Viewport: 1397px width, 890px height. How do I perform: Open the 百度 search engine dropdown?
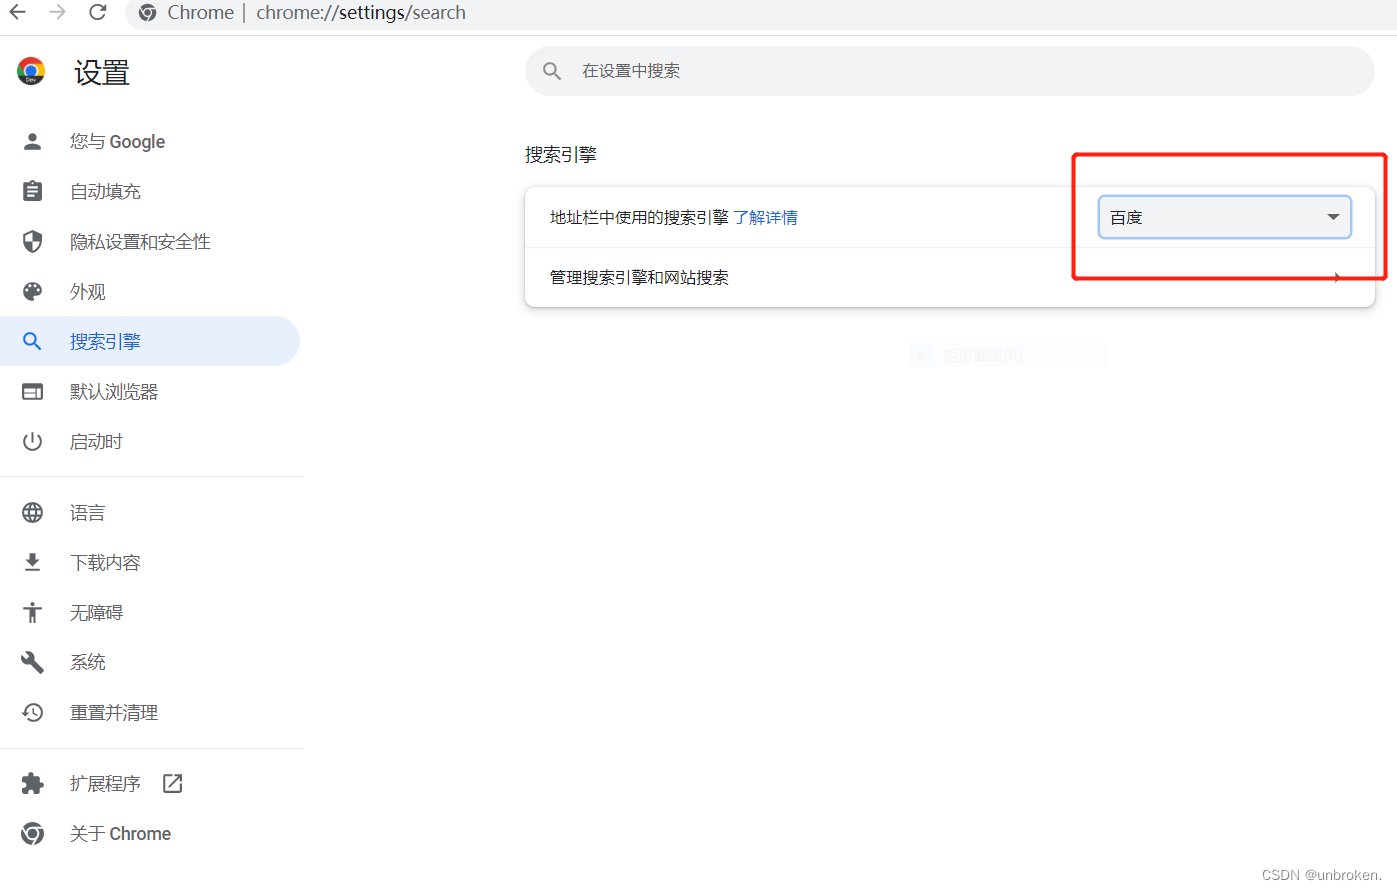(x=1225, y=217)
